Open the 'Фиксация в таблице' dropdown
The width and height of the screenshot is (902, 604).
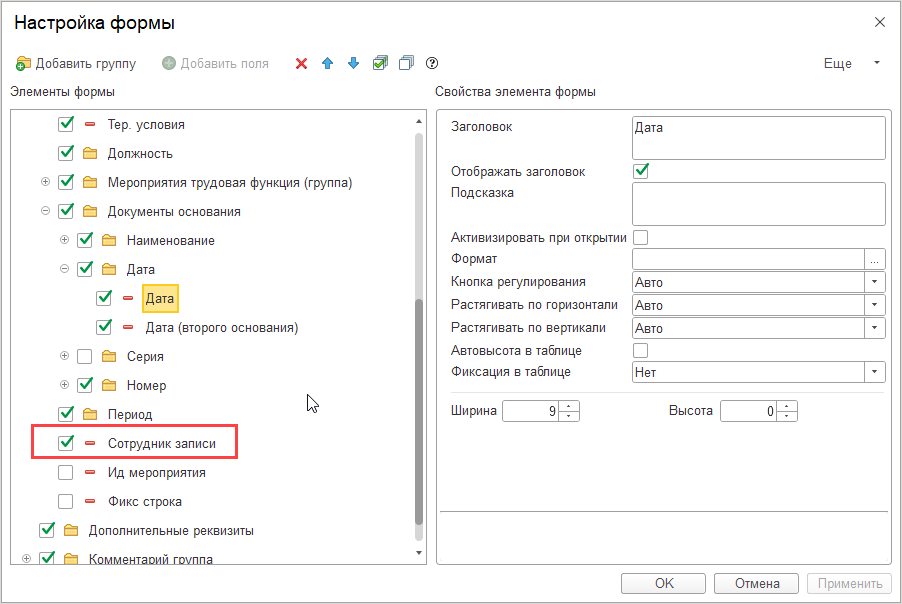(x=874, y=372)
